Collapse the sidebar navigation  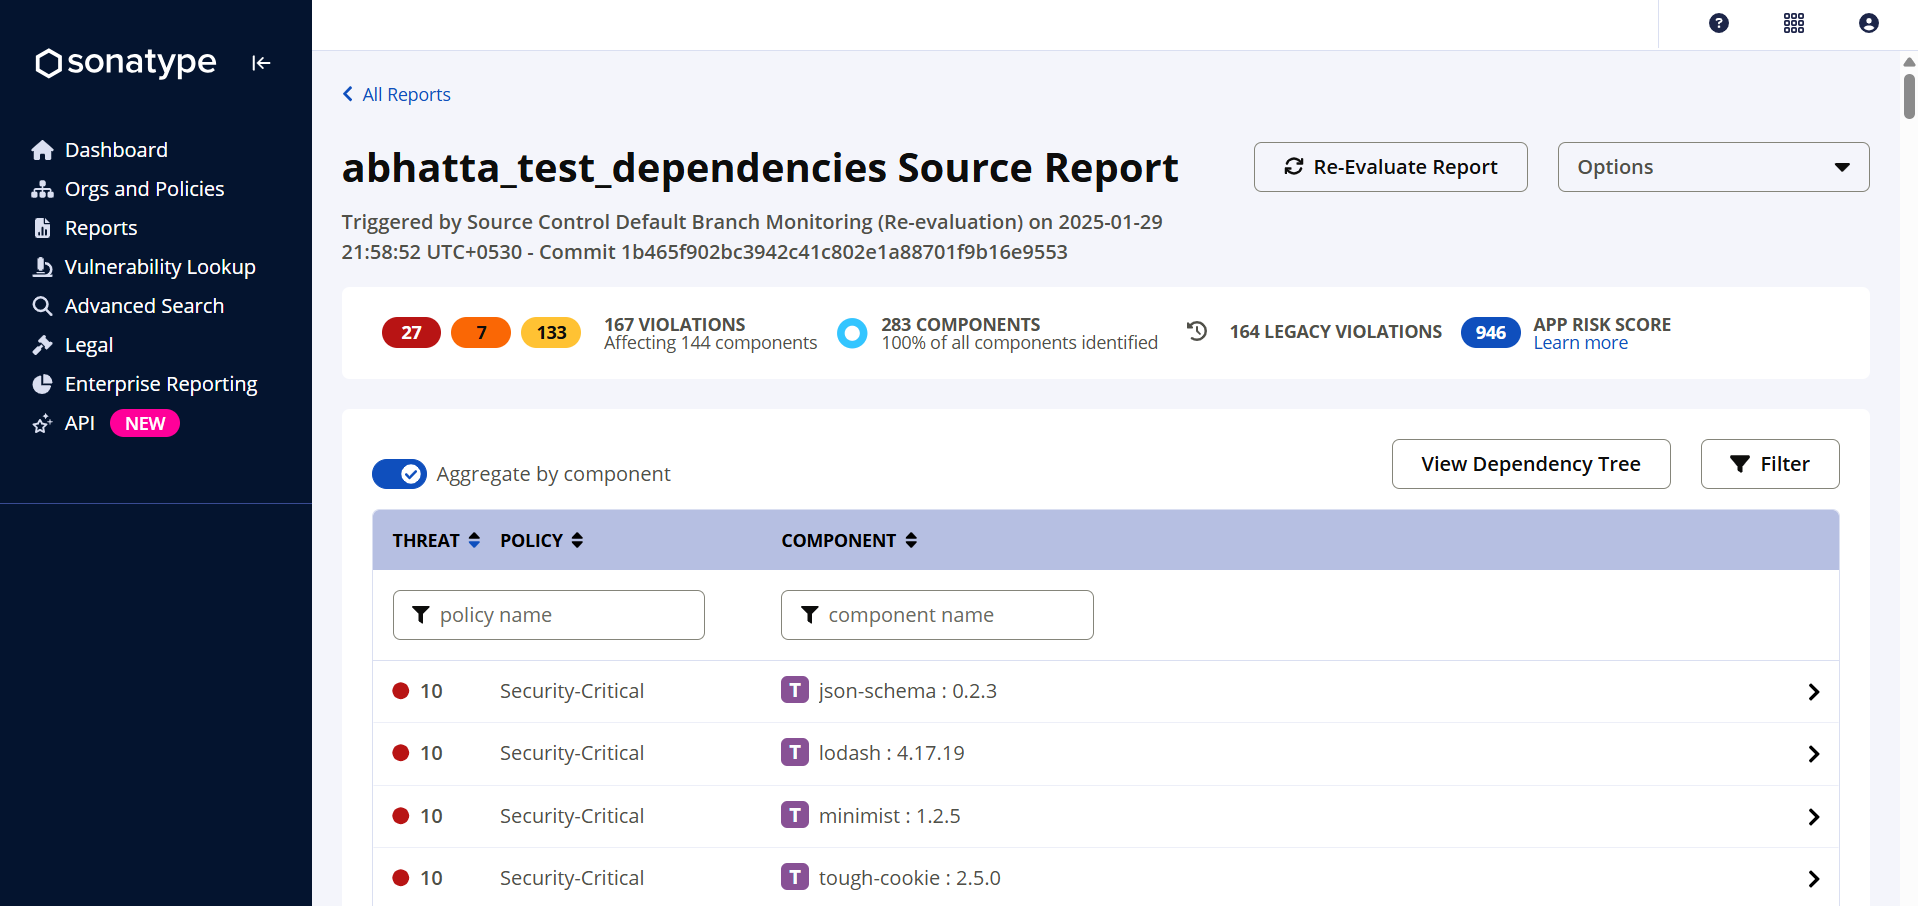click(261, 63)
